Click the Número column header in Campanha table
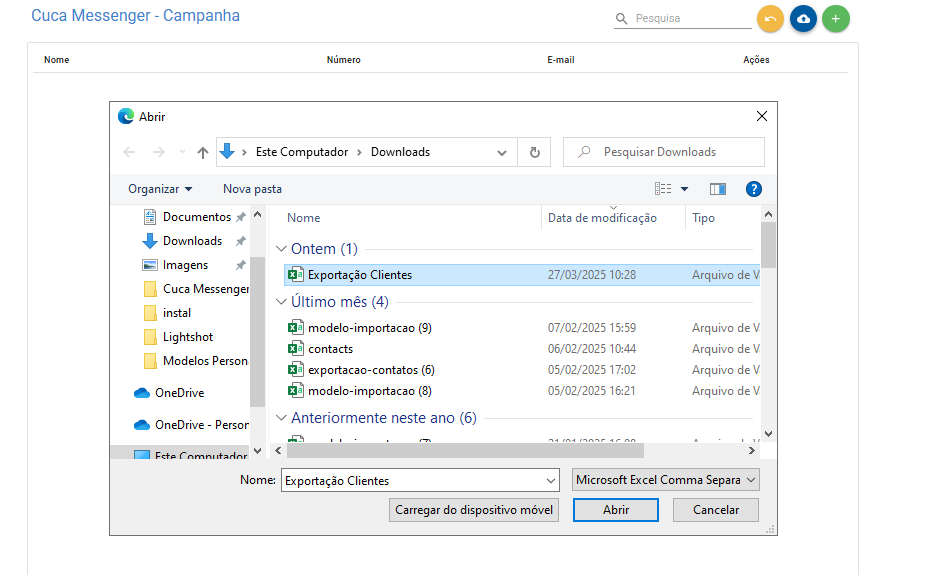 point(344,60)
